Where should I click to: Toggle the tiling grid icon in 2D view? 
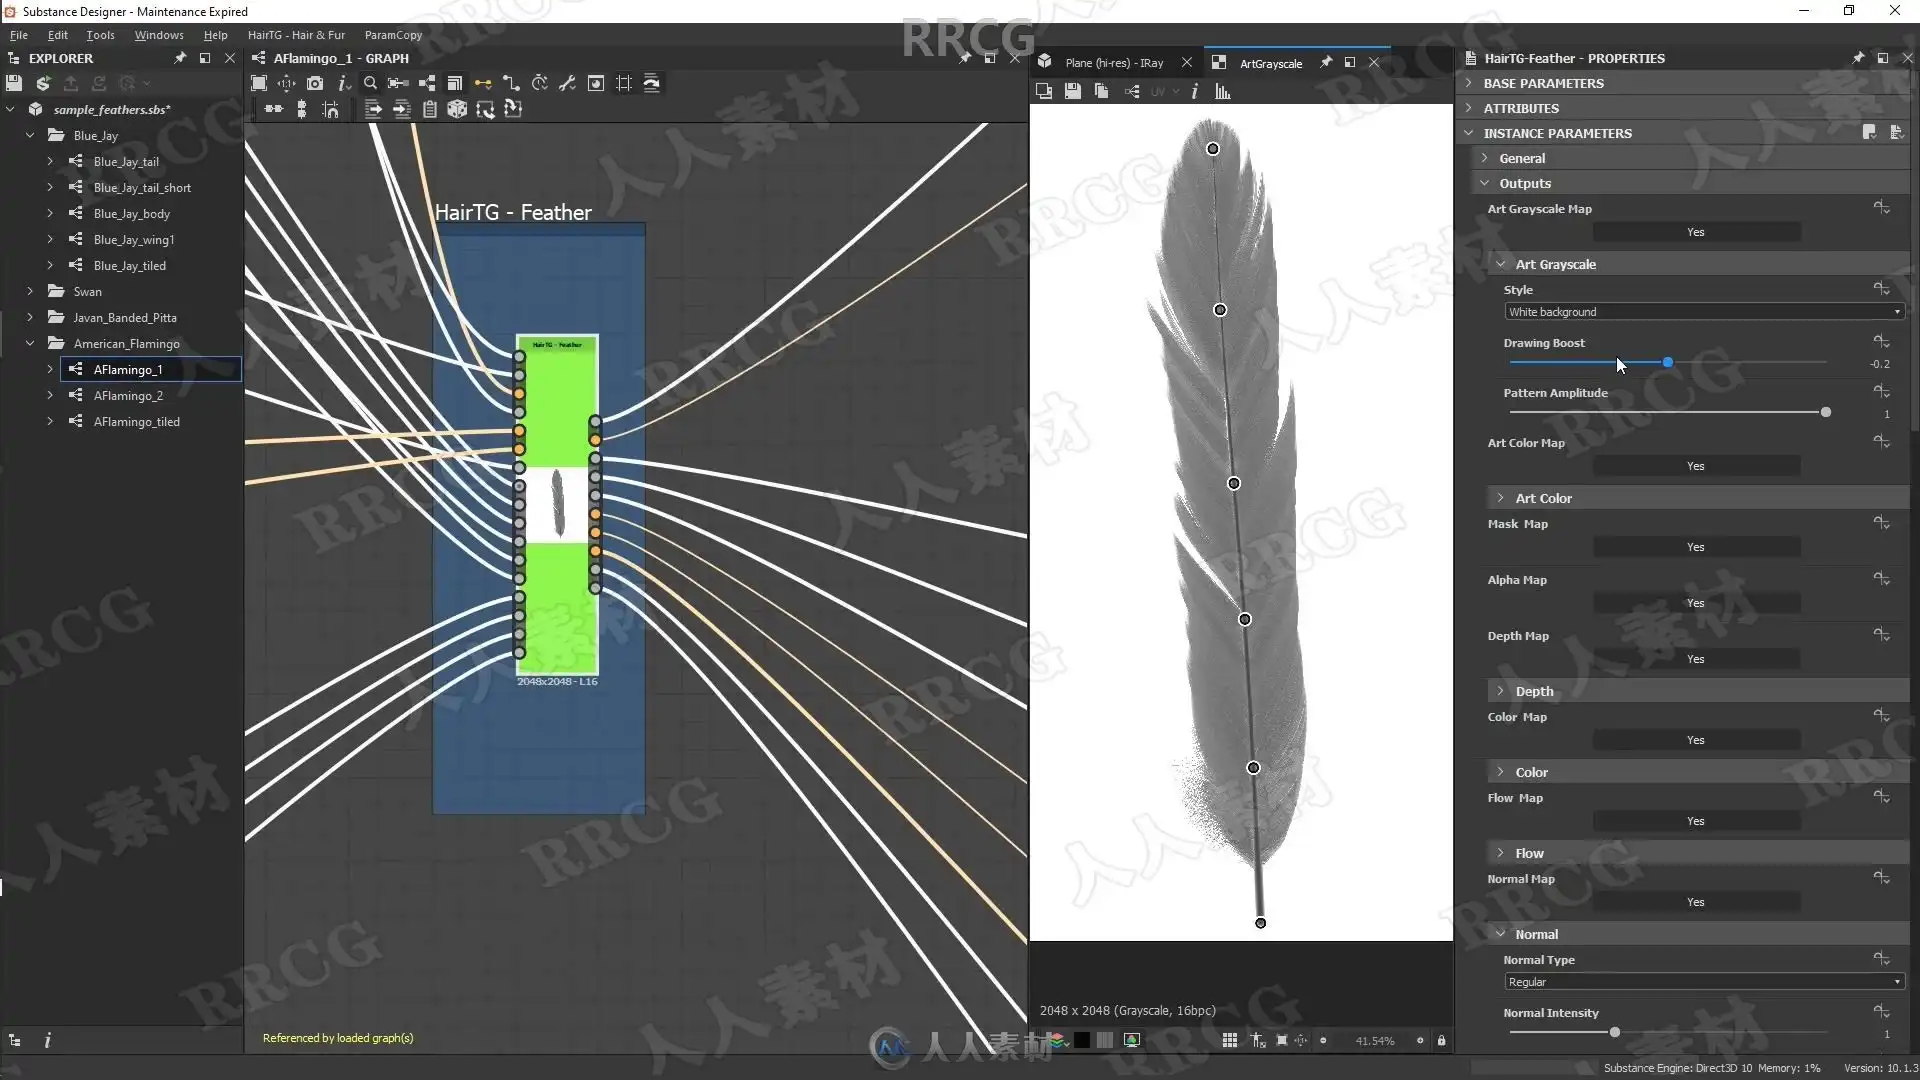[x=1229, y=1040]
